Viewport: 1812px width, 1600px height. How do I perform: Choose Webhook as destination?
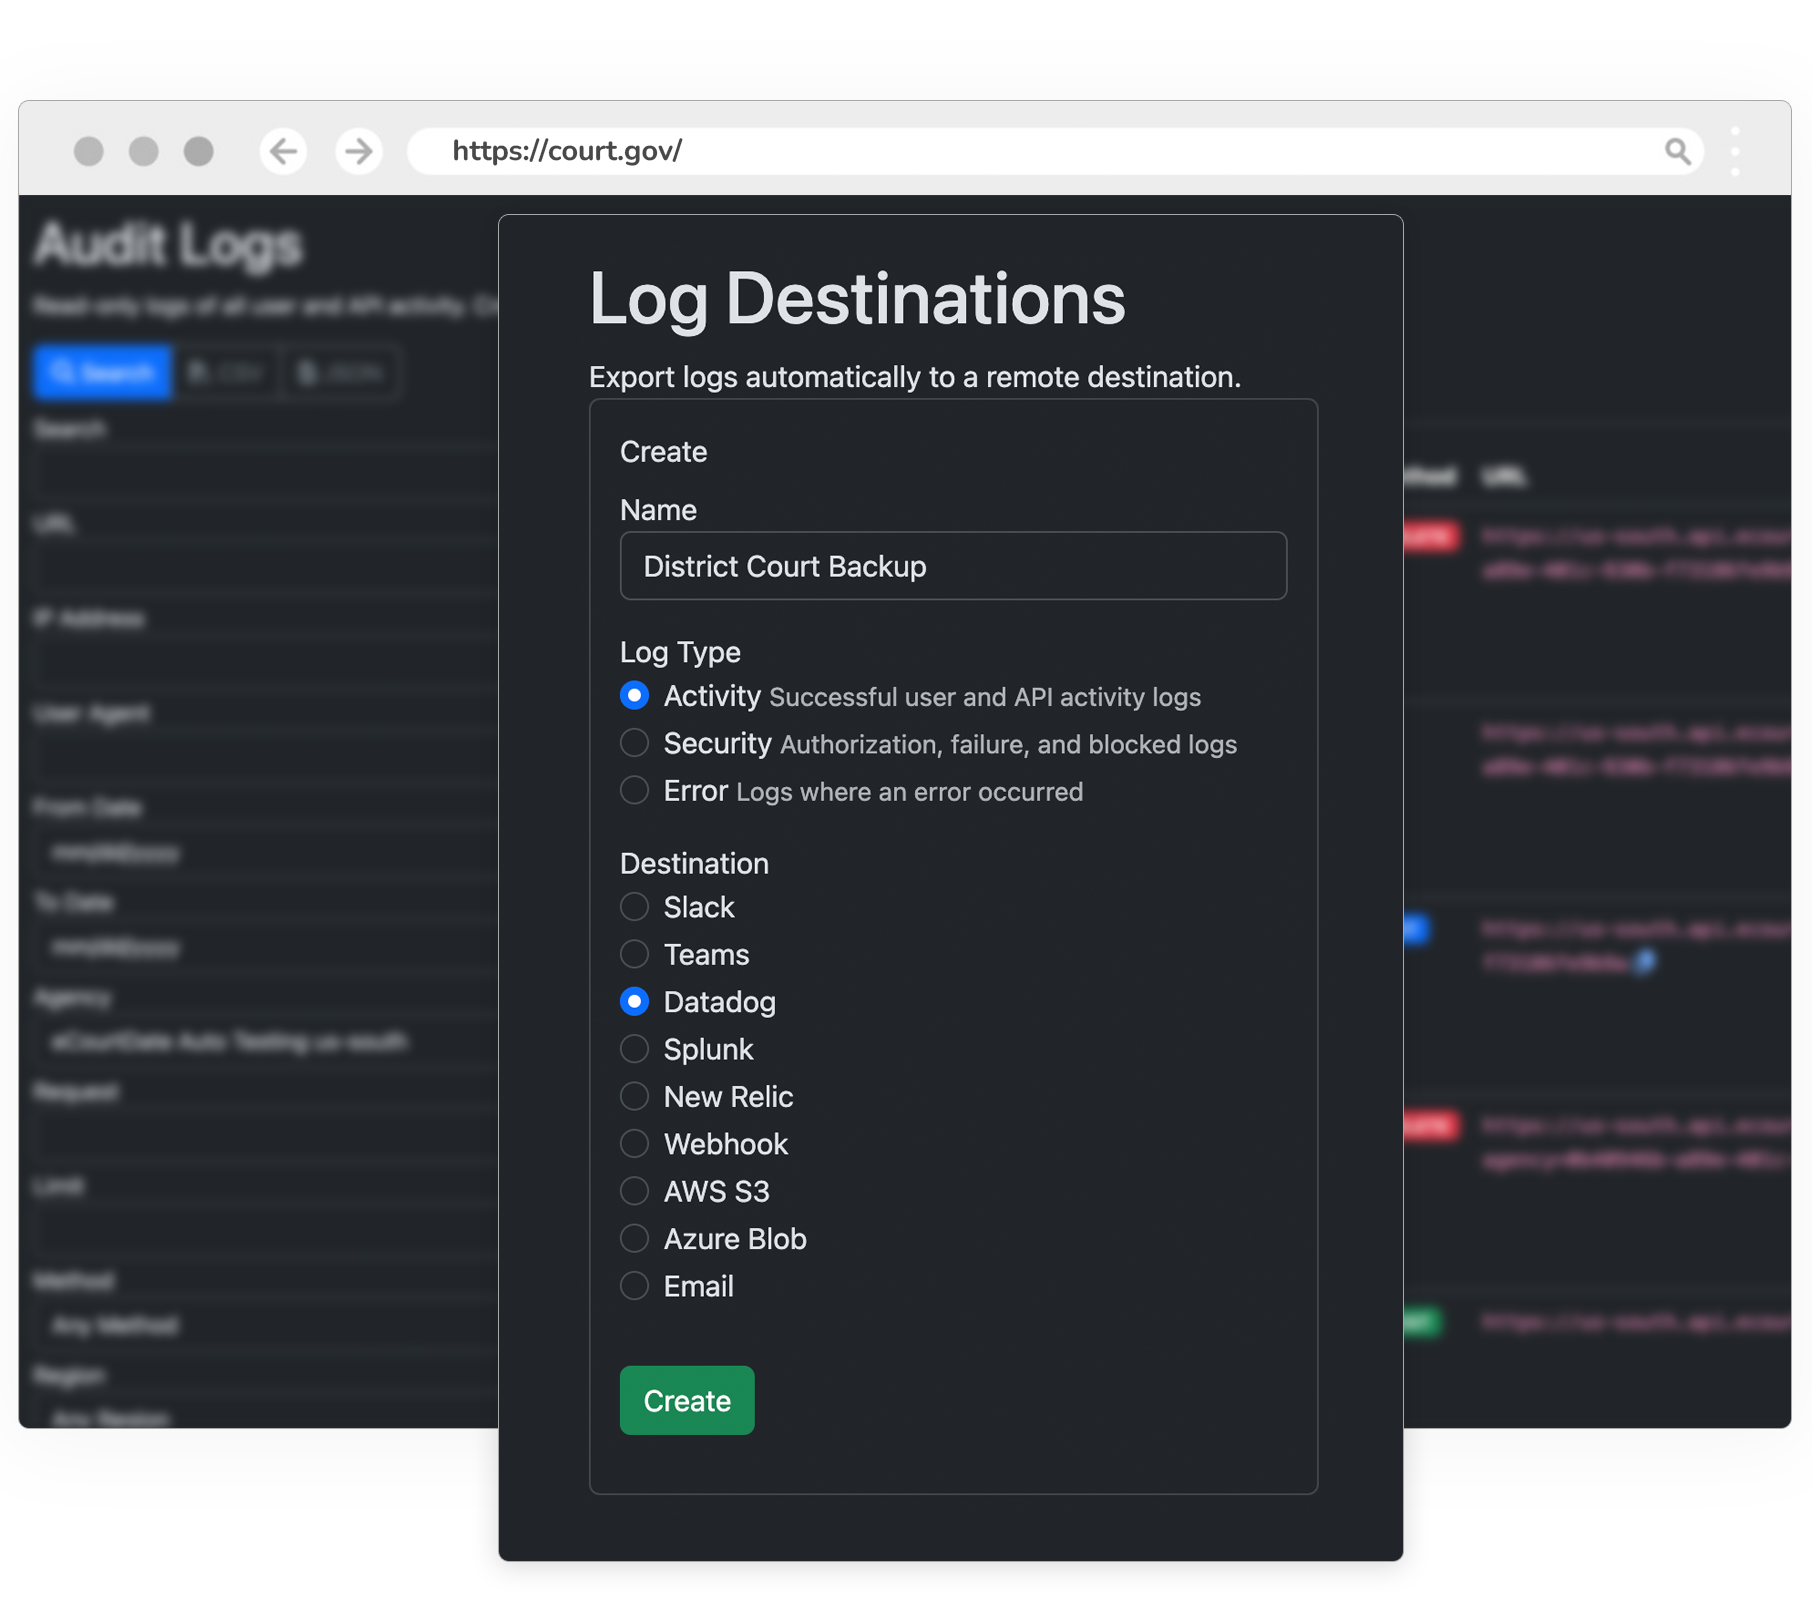634,1143
